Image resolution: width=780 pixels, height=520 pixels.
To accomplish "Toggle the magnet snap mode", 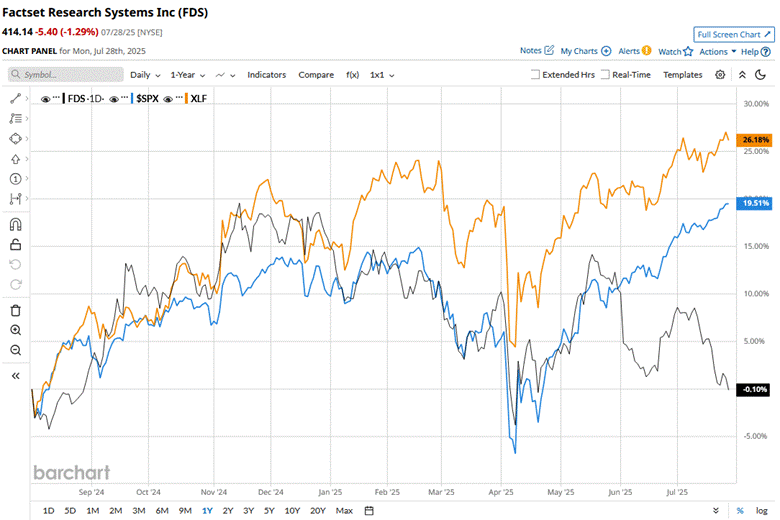I will (x=15, y=225).
